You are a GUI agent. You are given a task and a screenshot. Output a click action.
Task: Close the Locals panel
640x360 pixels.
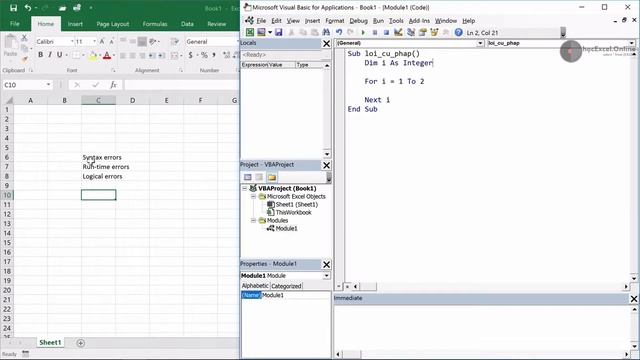pyautogui.click(x=327, y=44)
